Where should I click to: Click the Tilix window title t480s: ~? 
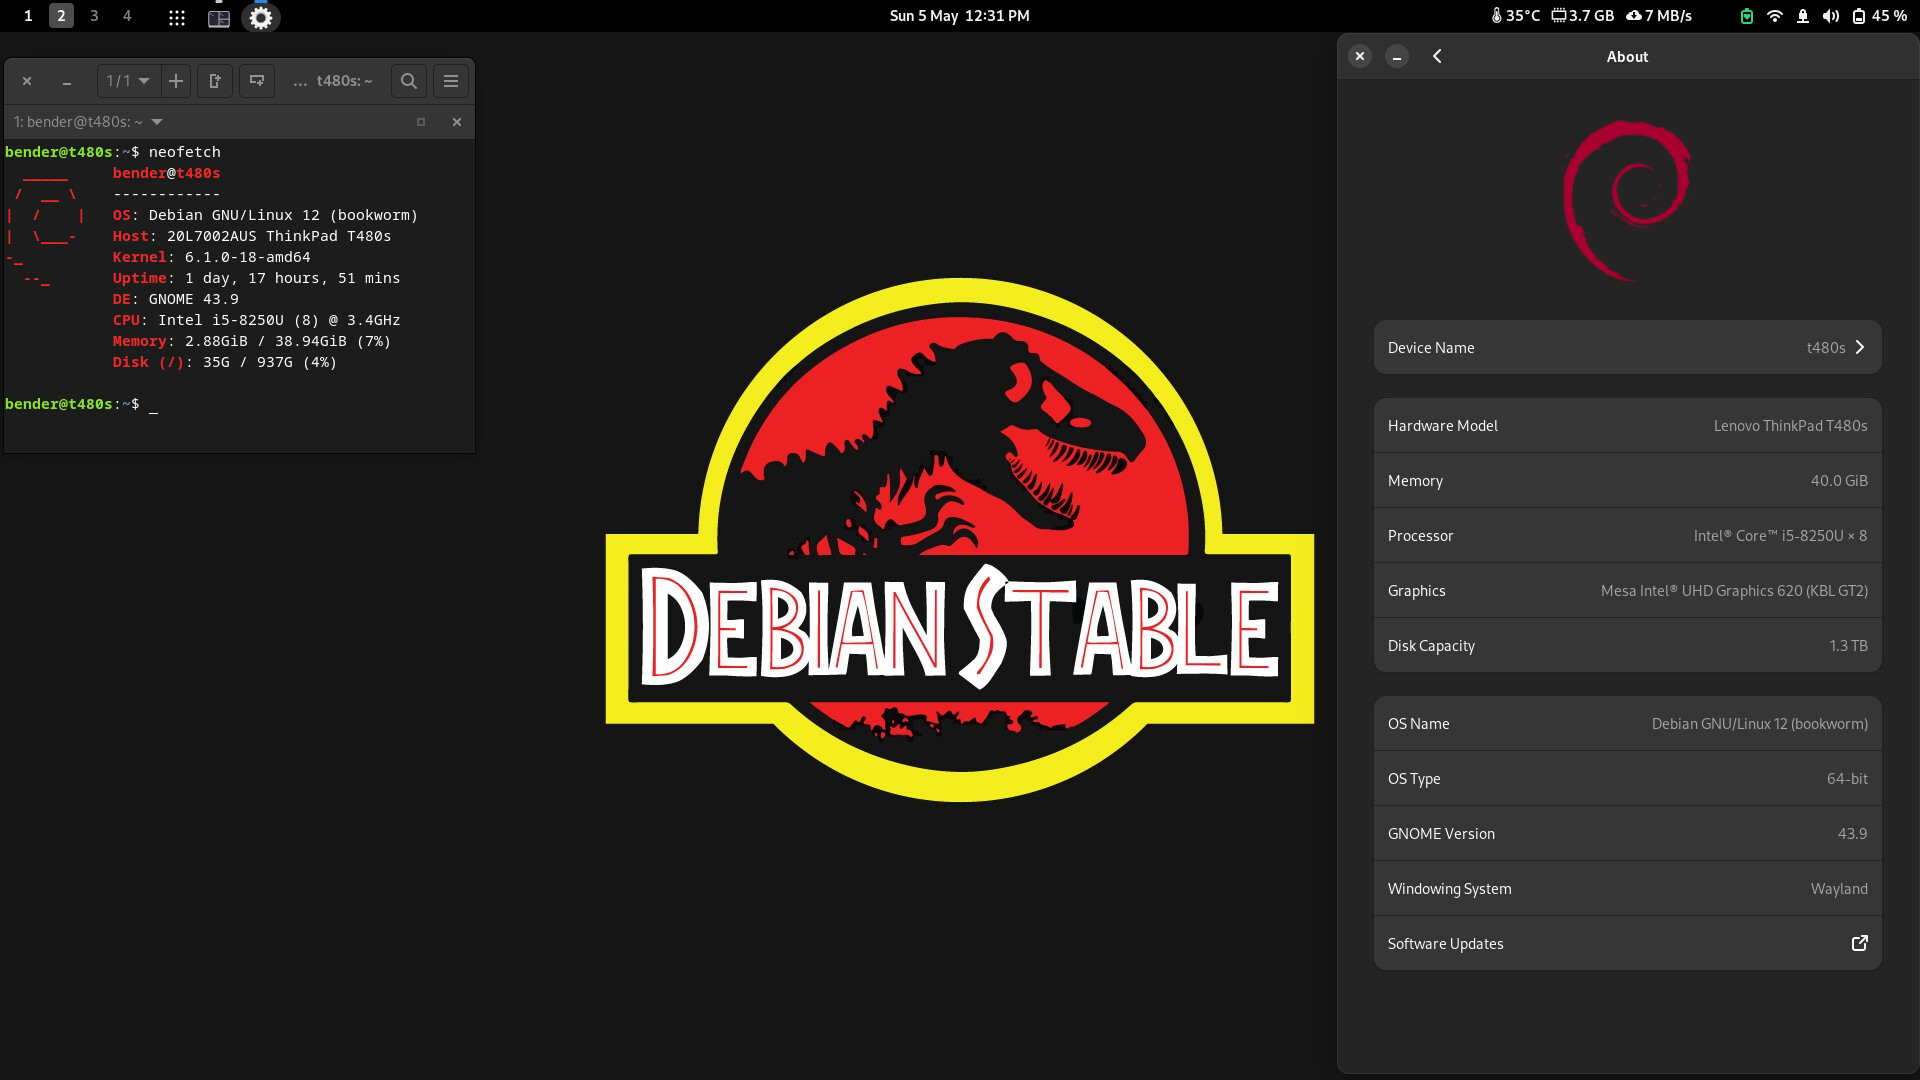click(x=344, y=81)
